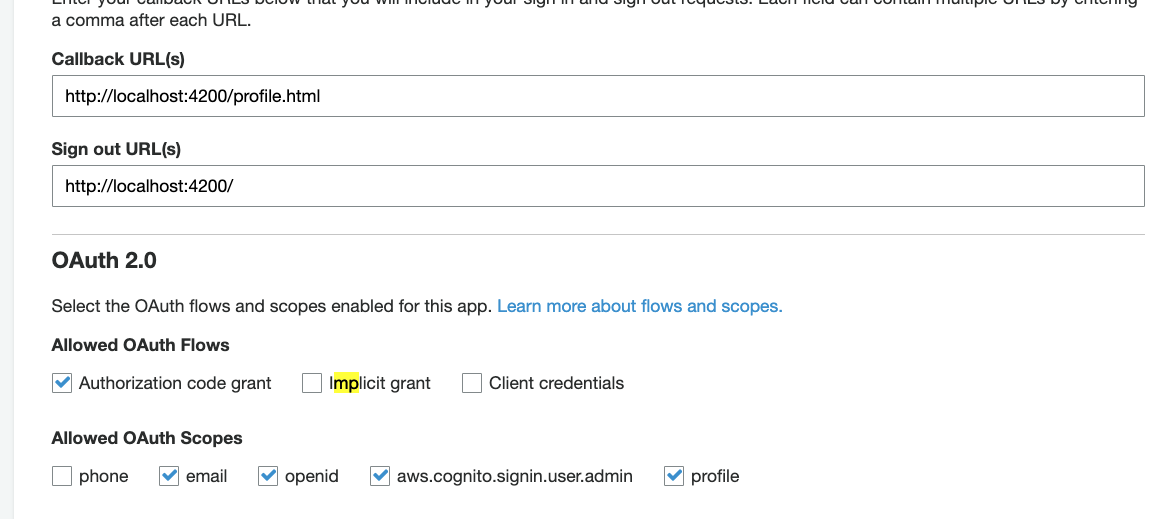The image size is (1159, 519).
Task: Uncheck the Authorization code grant checkbox
Action: click(x=62, y=383)
